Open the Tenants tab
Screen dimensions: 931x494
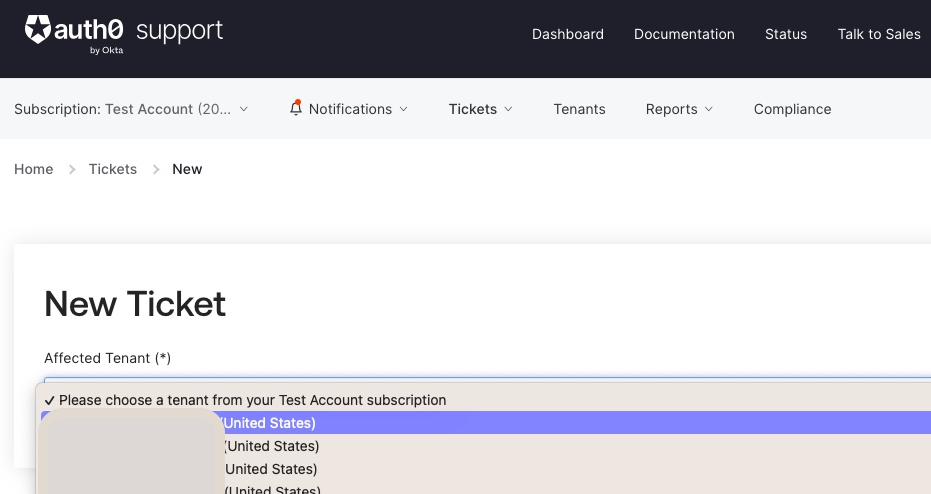point(580,109)
